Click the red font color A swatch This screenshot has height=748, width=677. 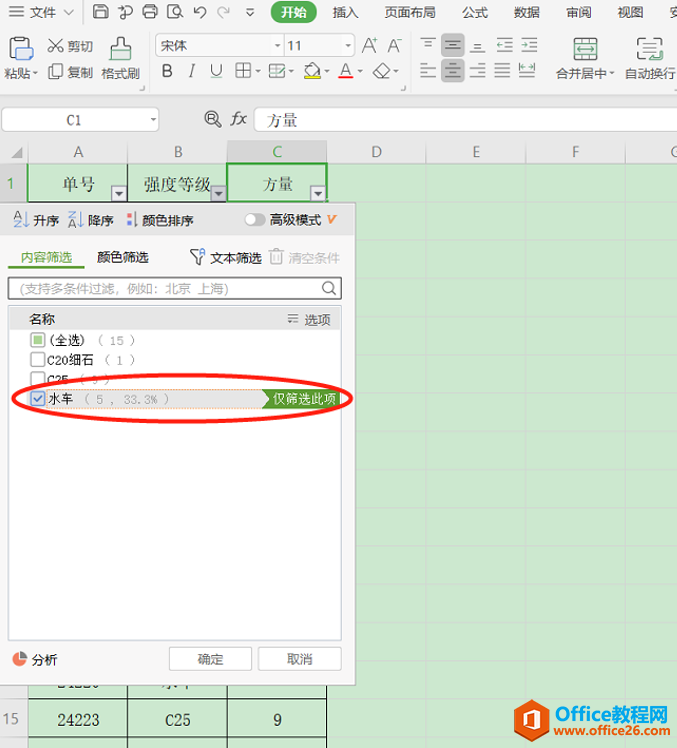[346, 71]
